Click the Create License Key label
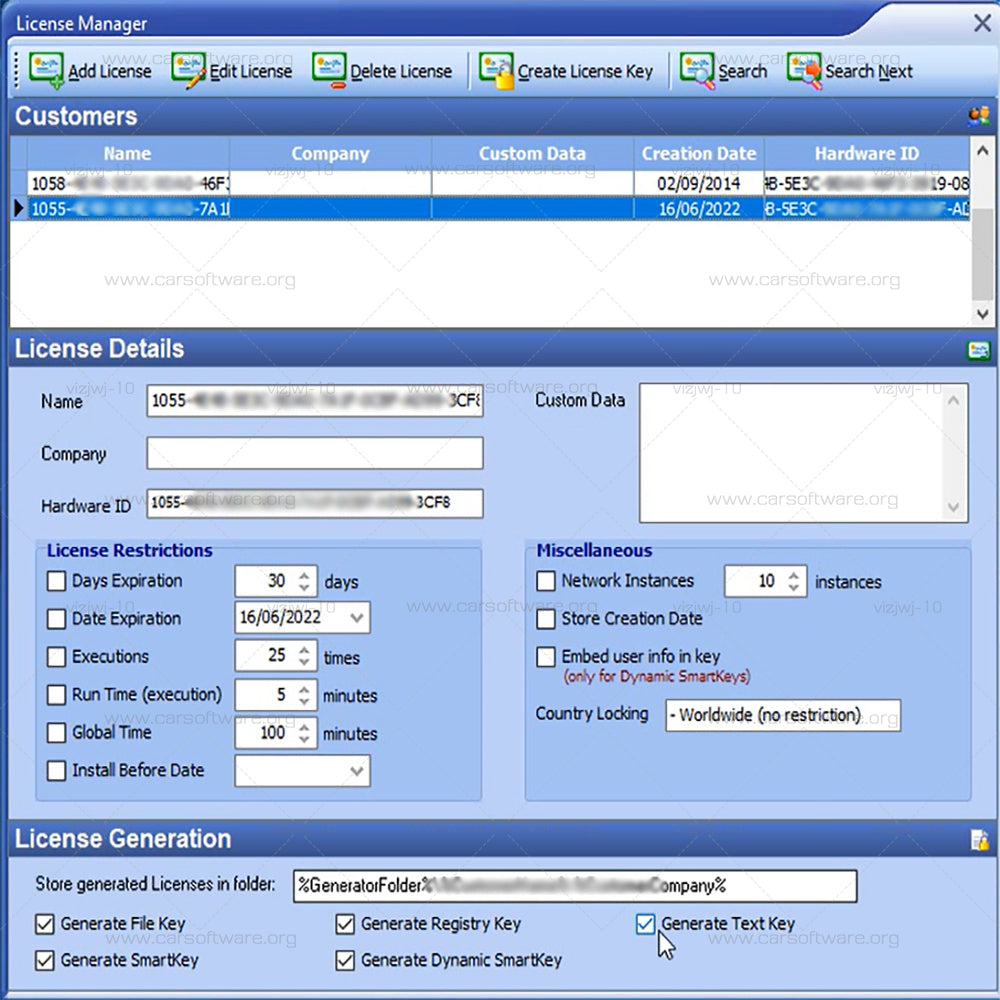This screenshot has width=1000, height=1000. [585, 71]
